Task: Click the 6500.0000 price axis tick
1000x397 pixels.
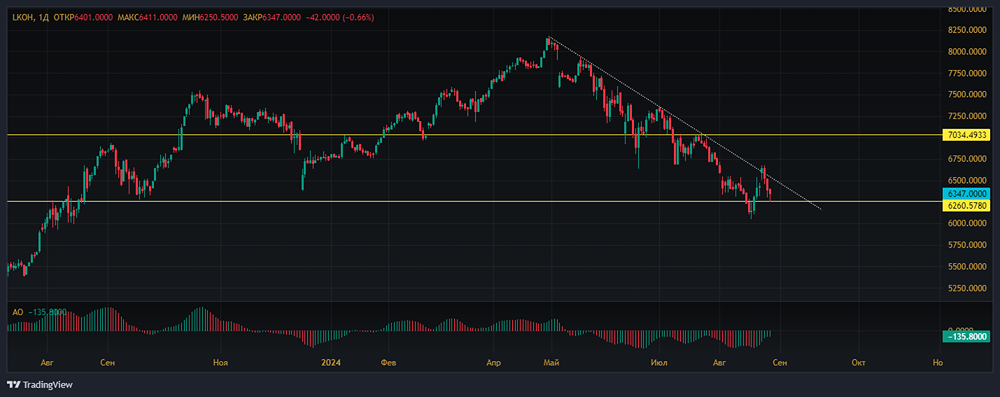Action: [x=967, y=181]
